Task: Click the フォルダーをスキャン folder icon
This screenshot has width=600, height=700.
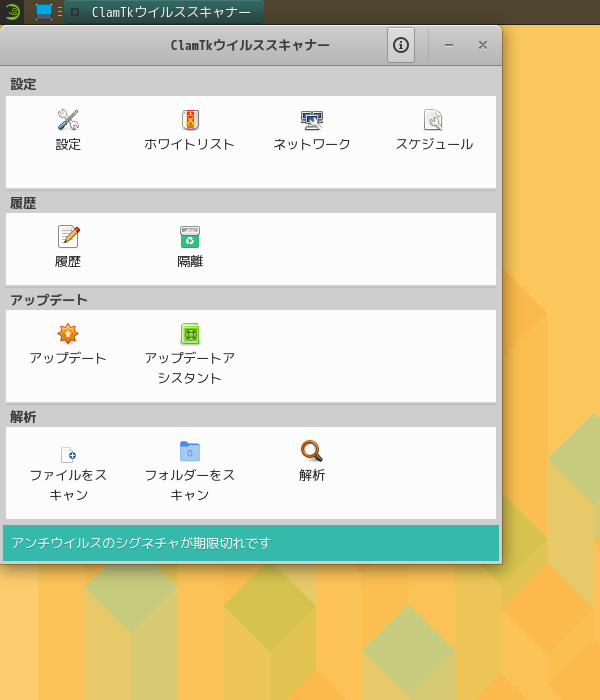Action: click(x=190, y=451)
